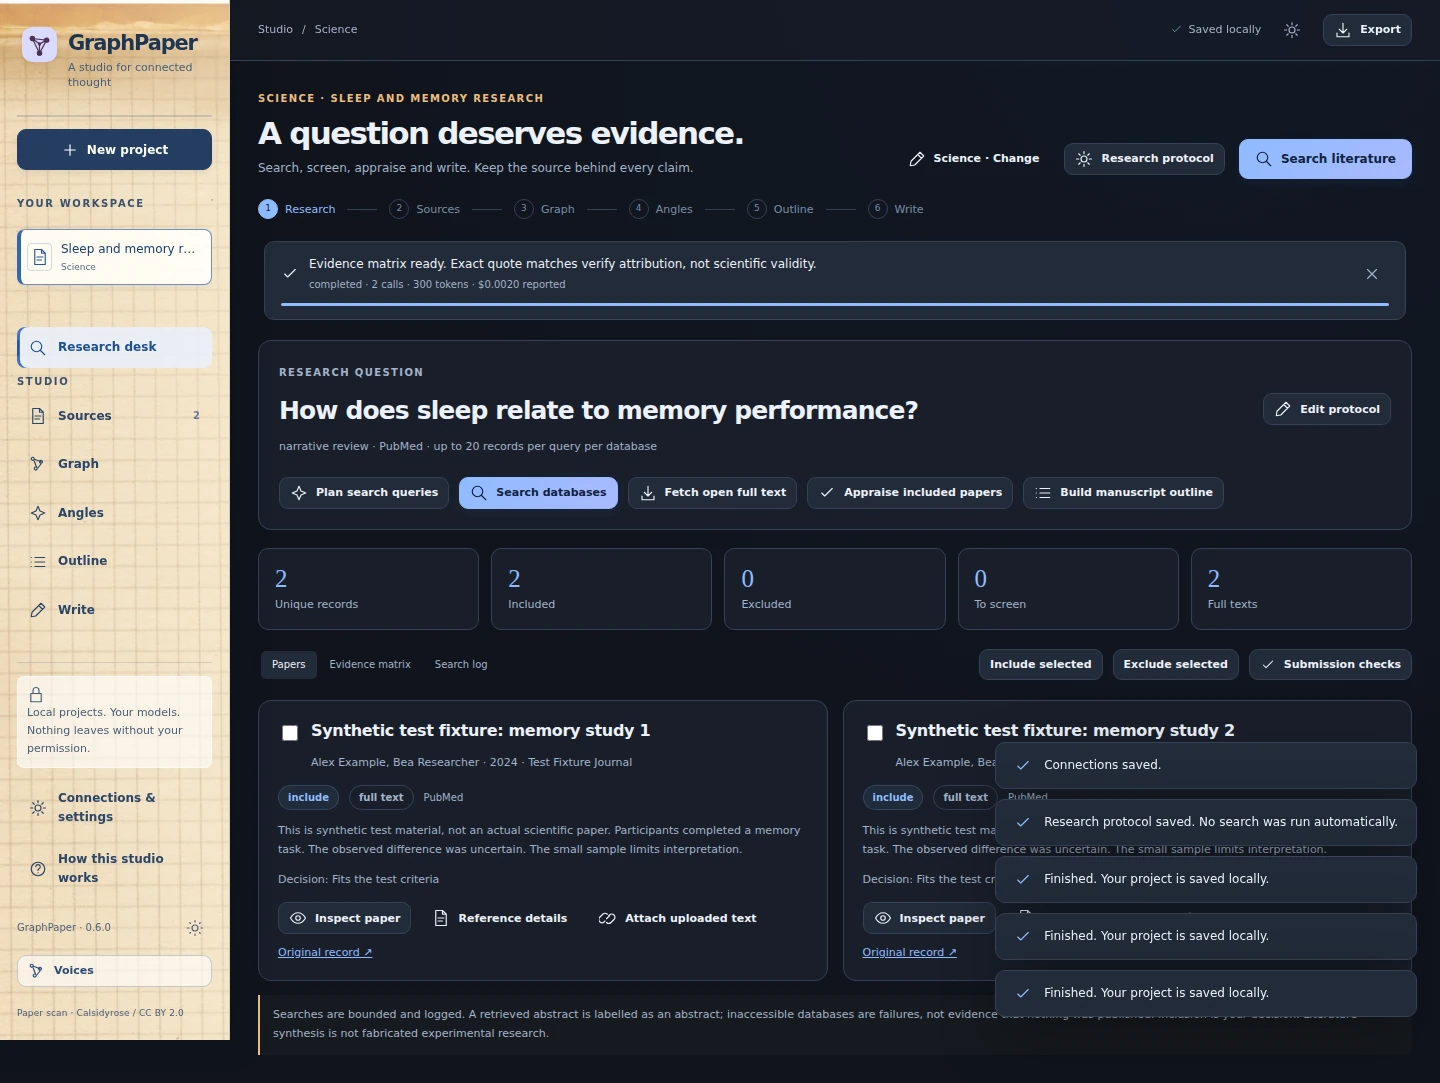The image size is (1440, 1083).
Task: Open the Graph sidebar item
Action: [x=114, y=464]
